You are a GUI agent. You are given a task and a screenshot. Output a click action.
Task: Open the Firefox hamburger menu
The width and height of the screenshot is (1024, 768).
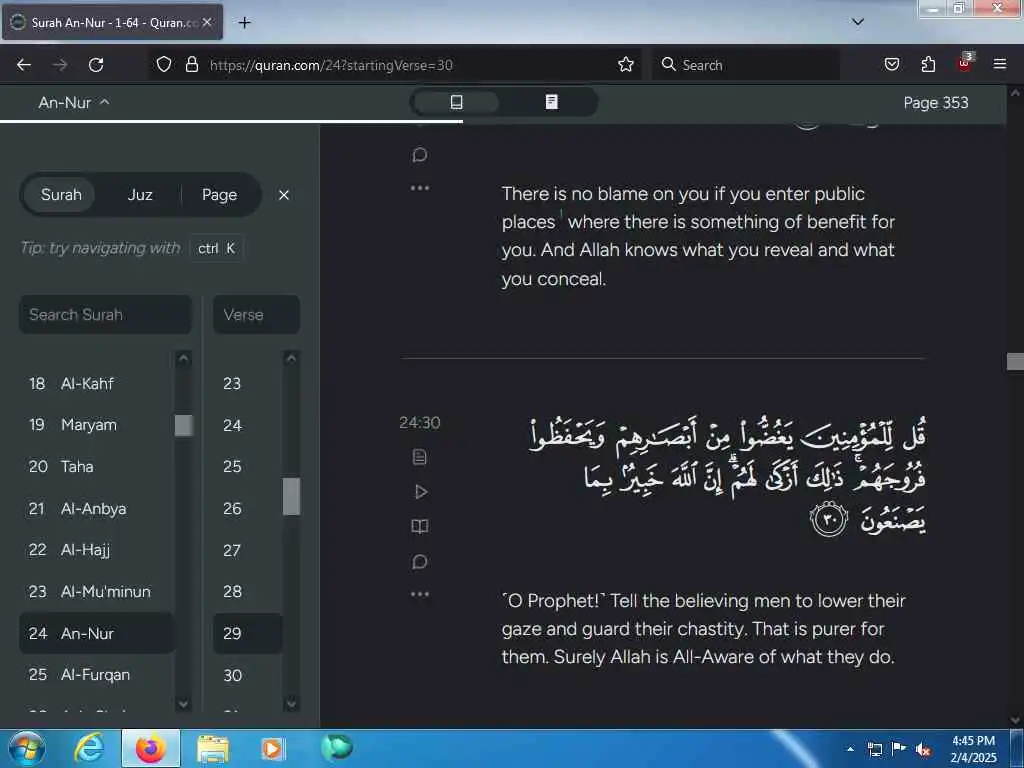[x=1000, y=64]
